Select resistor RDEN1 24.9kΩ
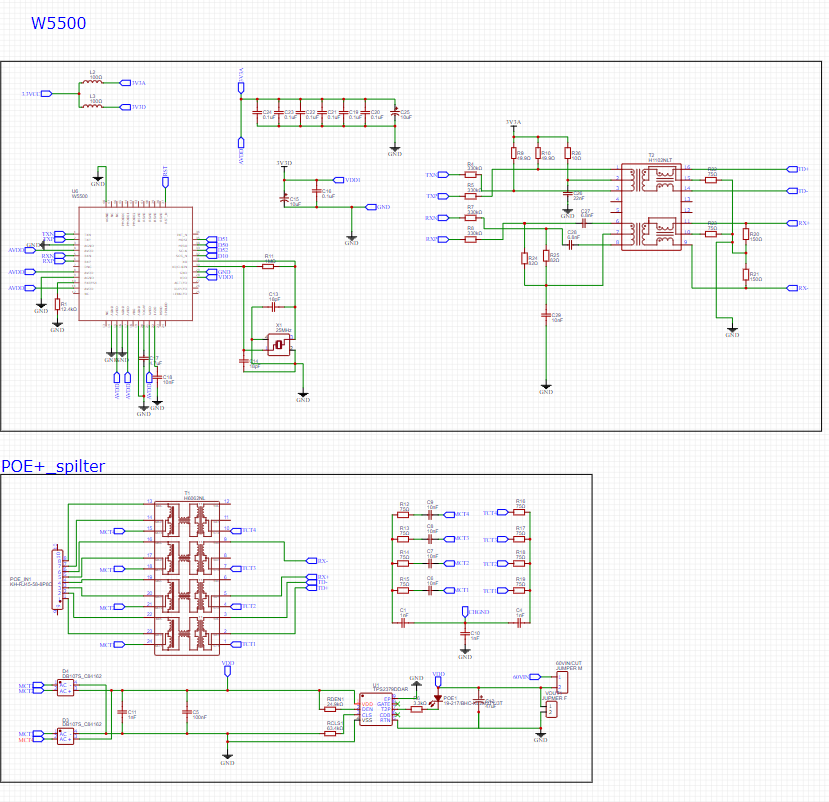 pos(330,709)
